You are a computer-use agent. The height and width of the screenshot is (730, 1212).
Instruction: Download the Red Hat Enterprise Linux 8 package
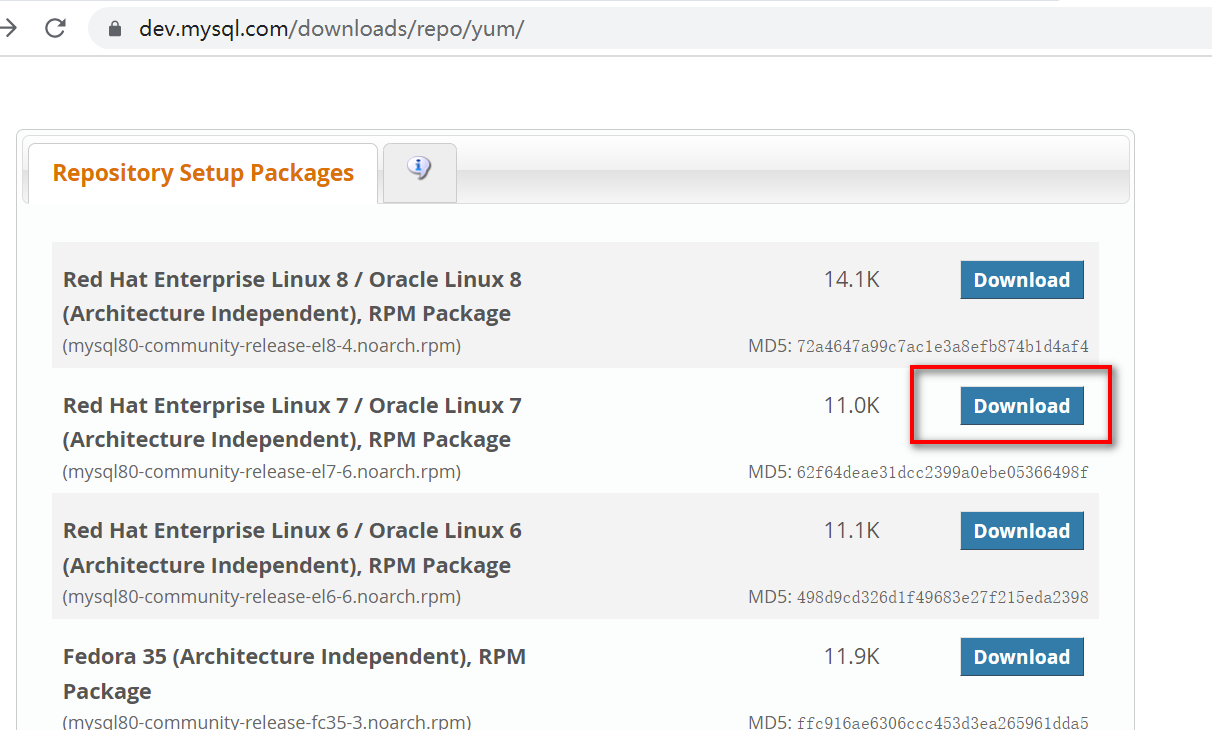pyautogui.click(x=1022, y=280)
